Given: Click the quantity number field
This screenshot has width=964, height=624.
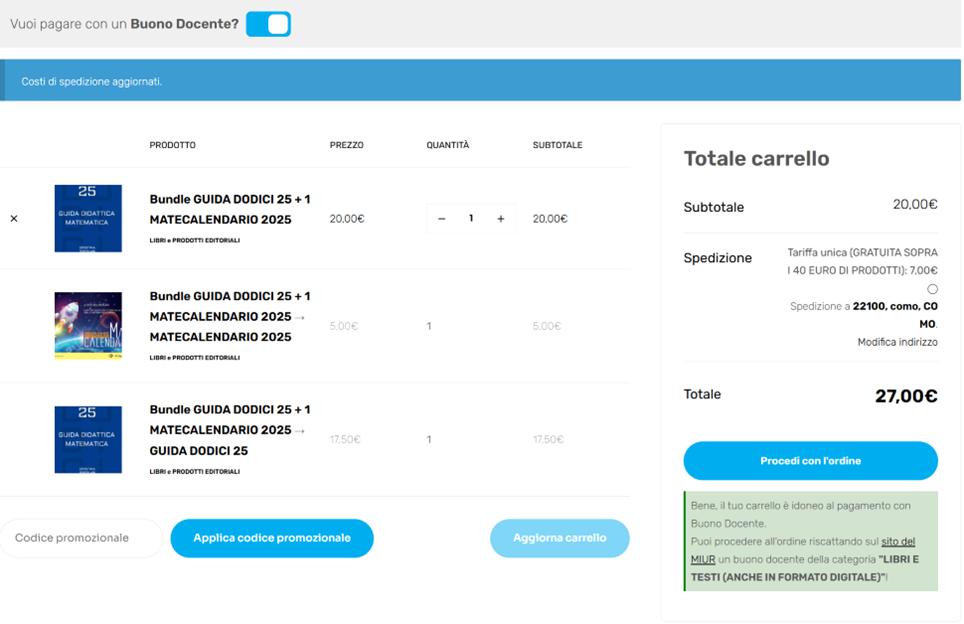Looking at the screenshot, I should 471,219.
